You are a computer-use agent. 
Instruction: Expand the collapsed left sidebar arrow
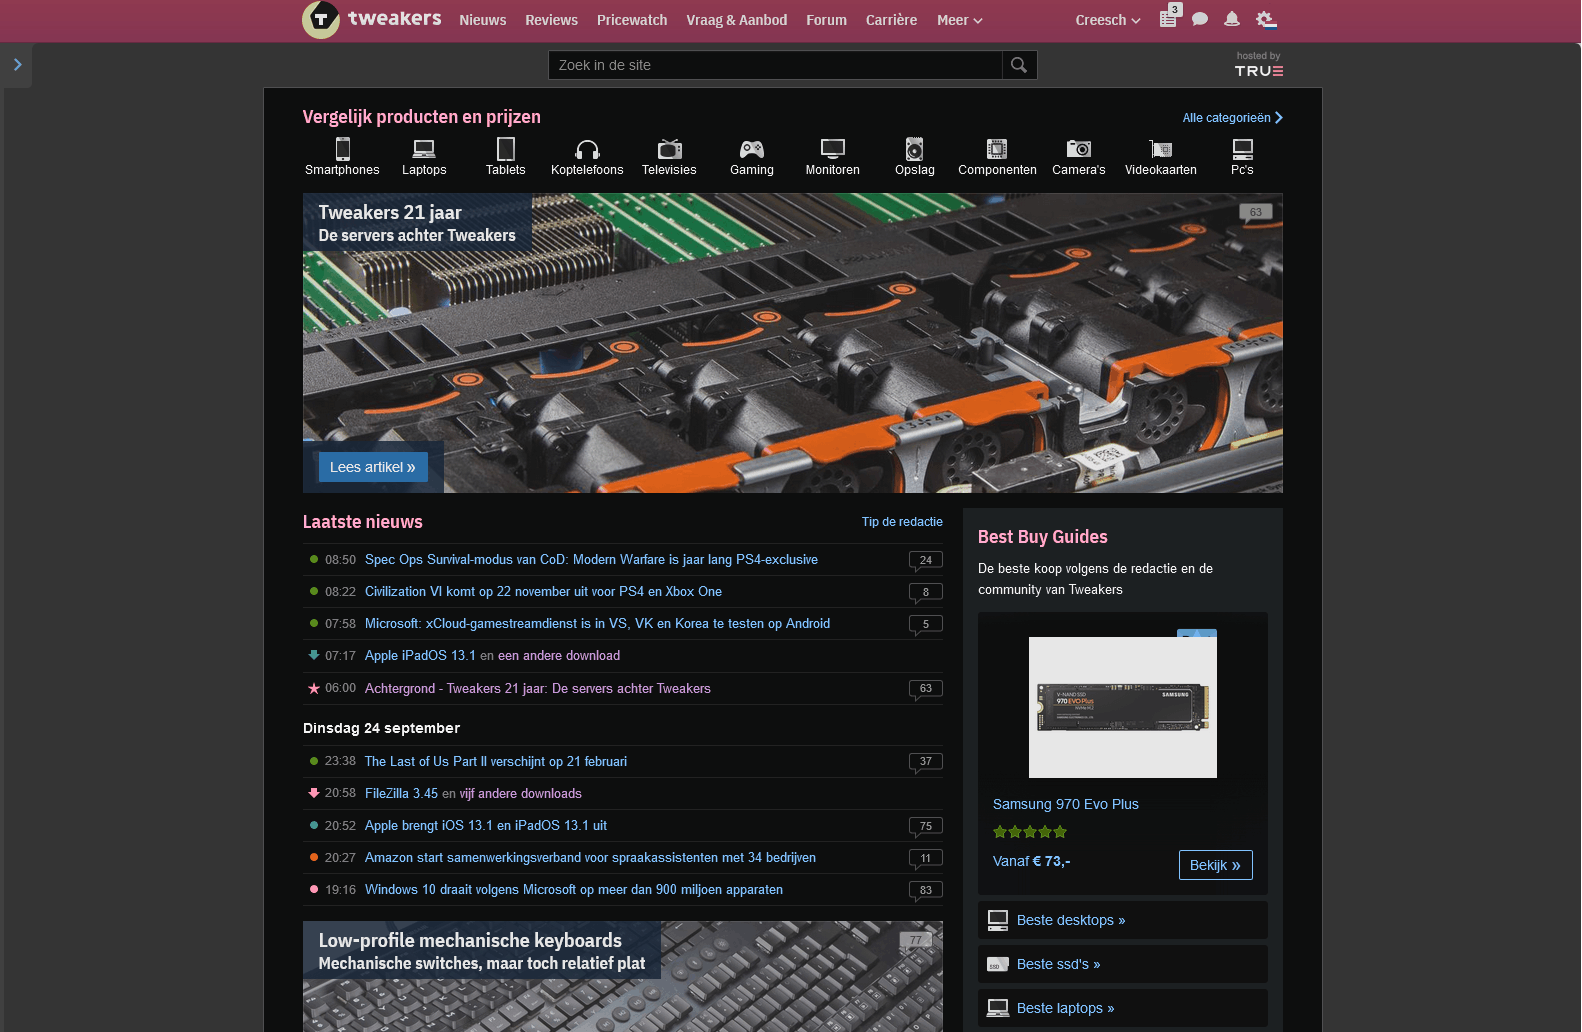click(x=18, y=65)
